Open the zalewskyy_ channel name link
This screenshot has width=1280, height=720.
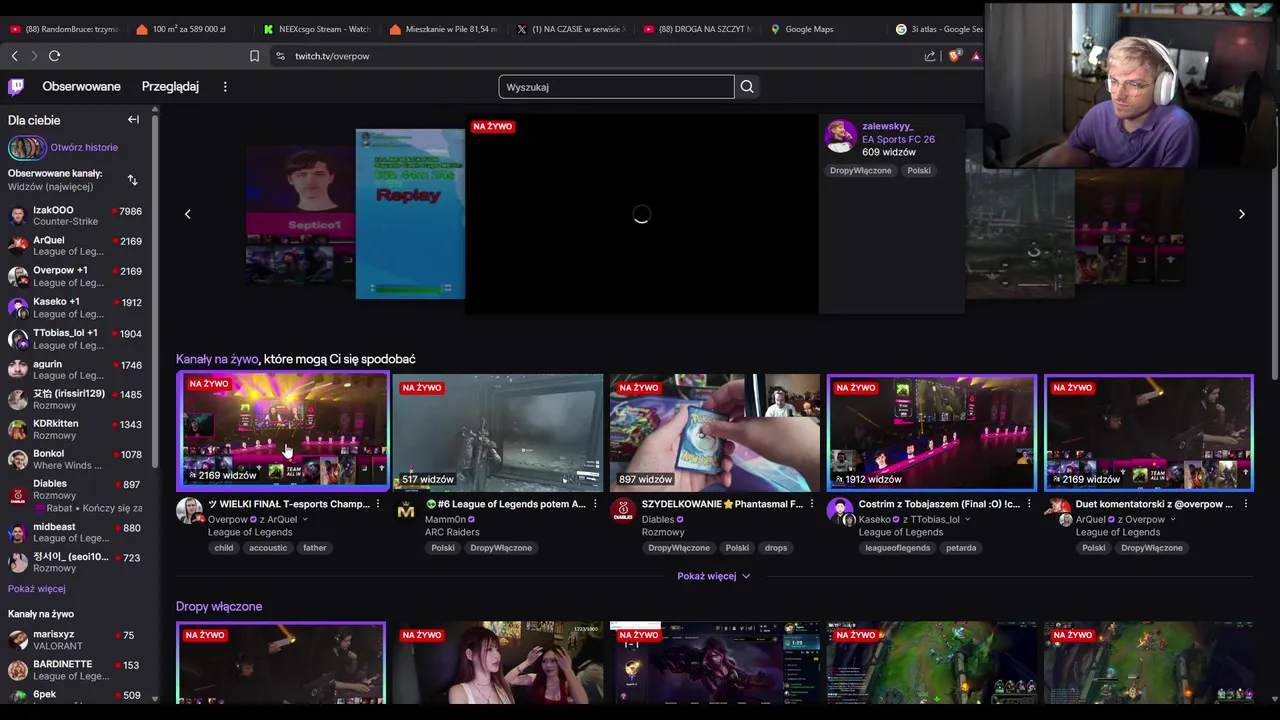(x=887, y=126)
